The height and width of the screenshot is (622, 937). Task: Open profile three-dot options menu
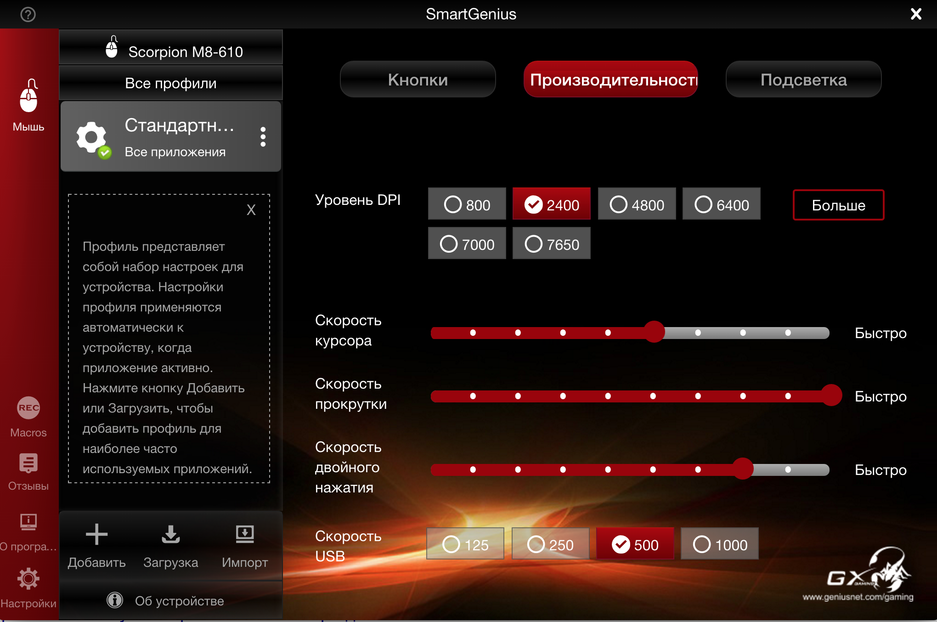(x=263, y=137)
